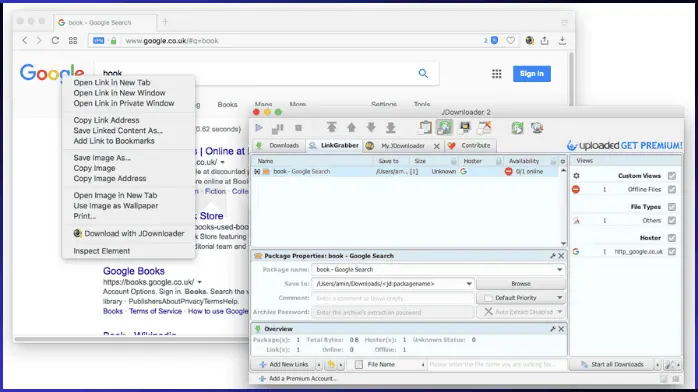Open the Downloads tab in JDownloader
This screenshot has height=392, width=698.
[x=278, y=145]
